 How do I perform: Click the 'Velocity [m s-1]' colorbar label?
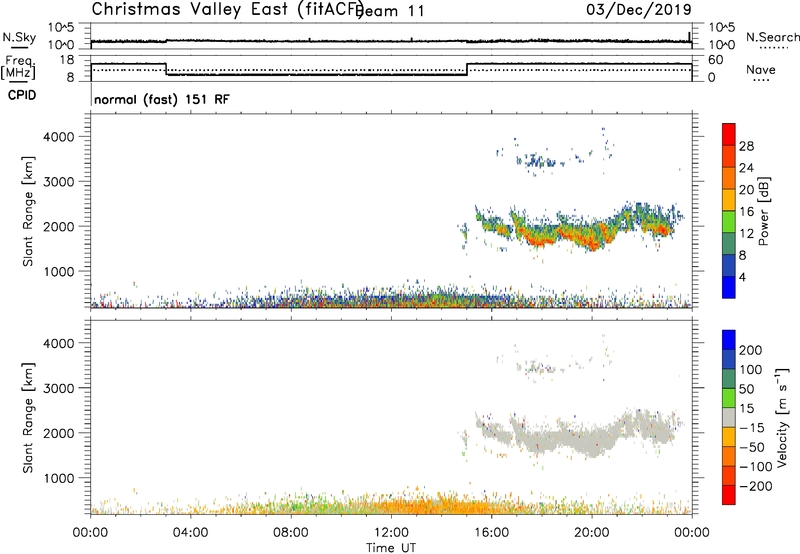[x=782, y=418]
